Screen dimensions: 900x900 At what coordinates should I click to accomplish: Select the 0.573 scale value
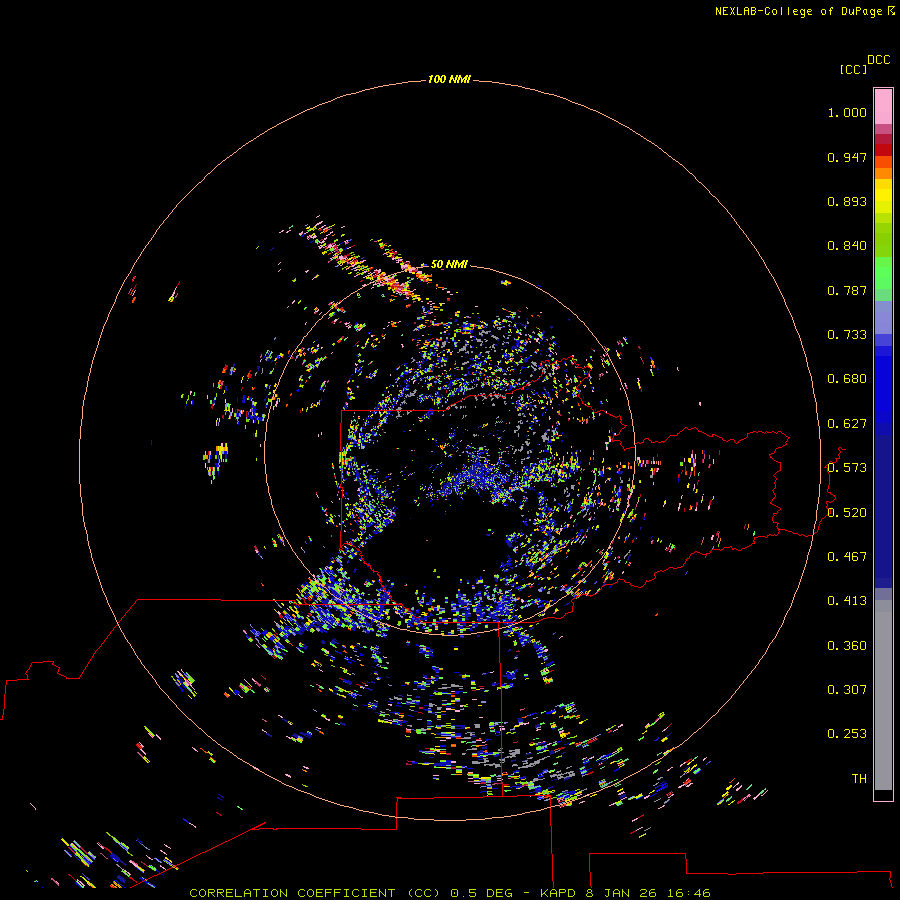pos(847,468)
